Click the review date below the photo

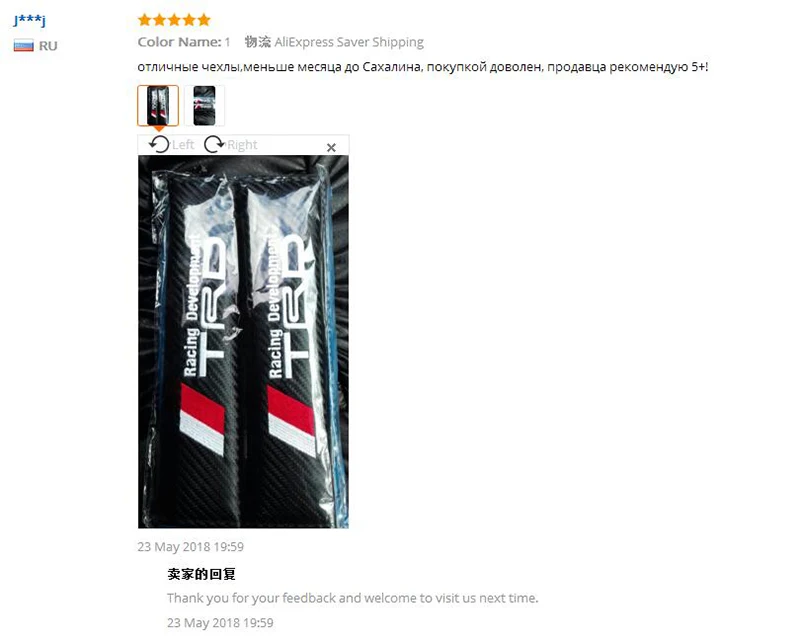pos(190,547)
